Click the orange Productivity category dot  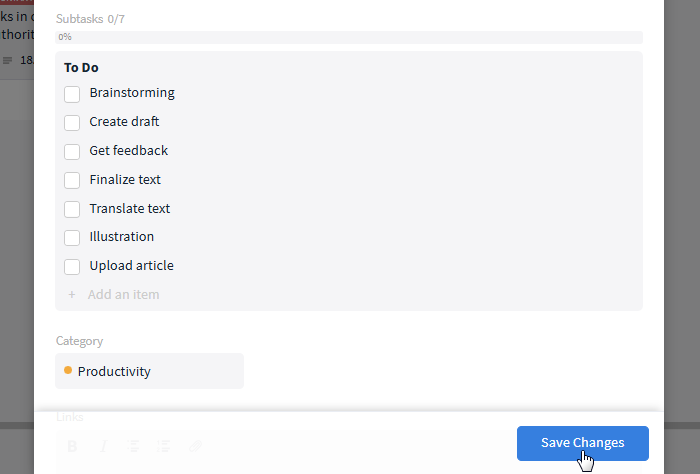68,370
